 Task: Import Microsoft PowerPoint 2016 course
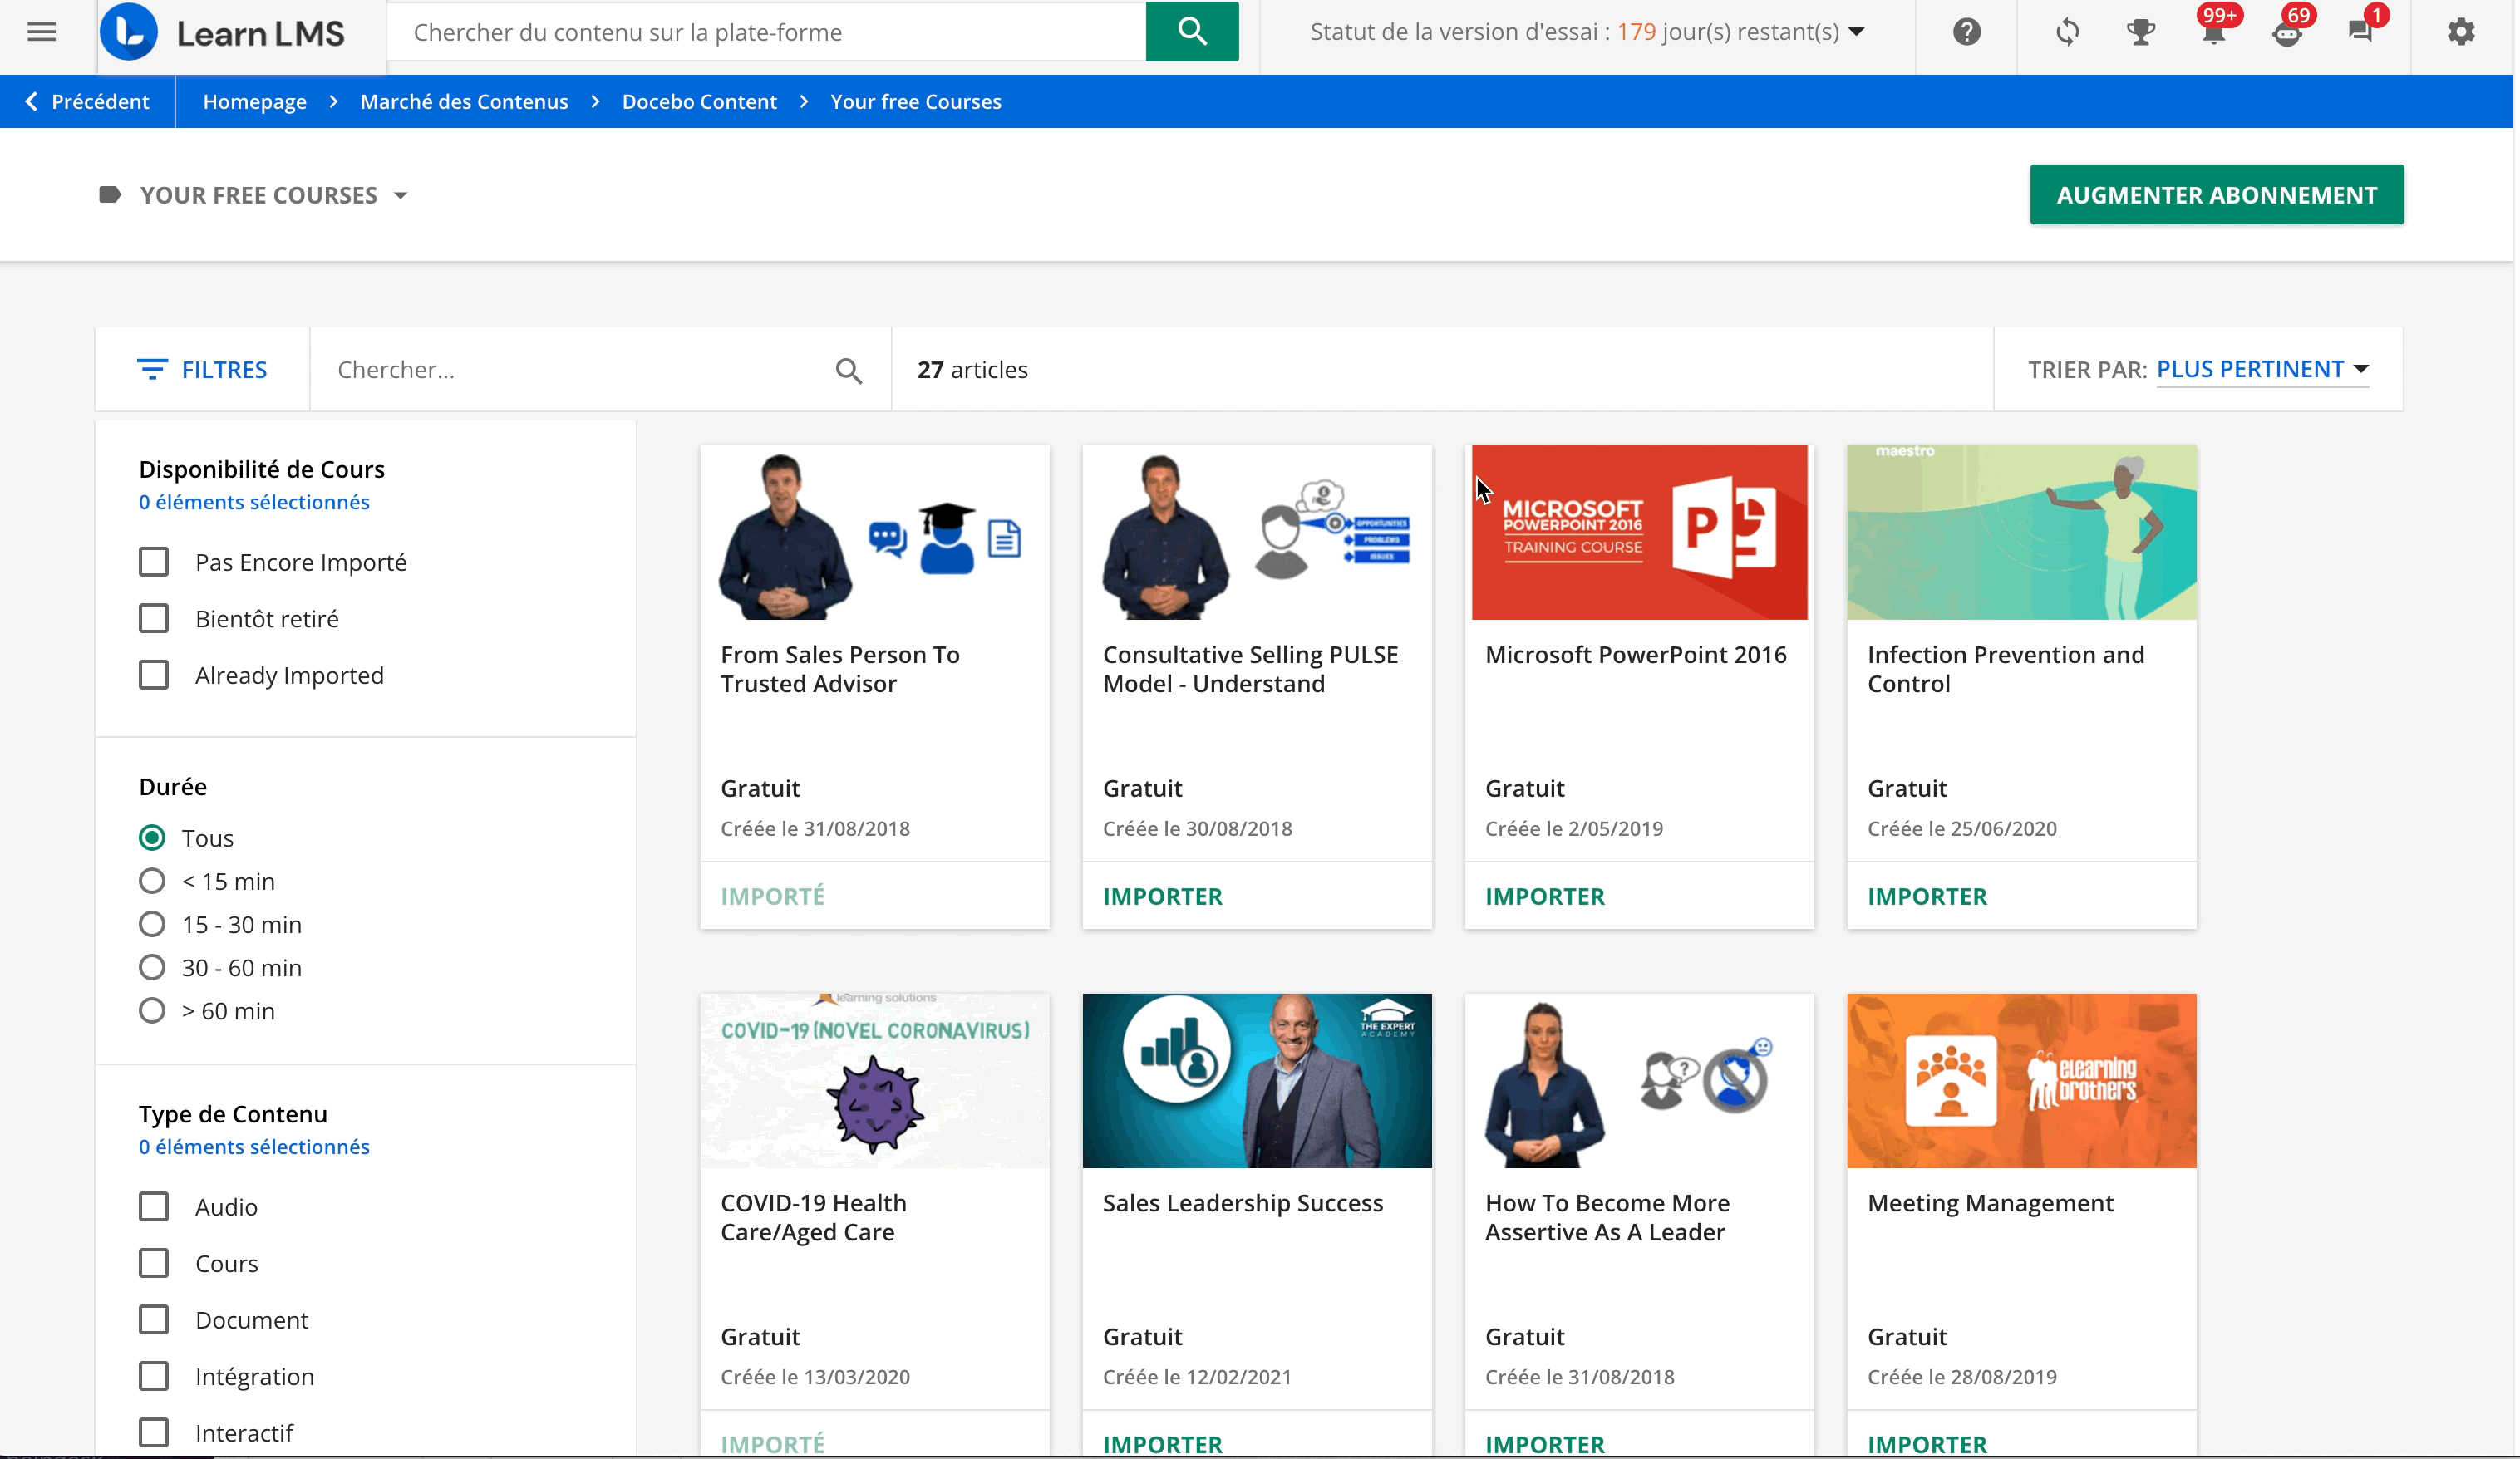[x=1544, y=897]
